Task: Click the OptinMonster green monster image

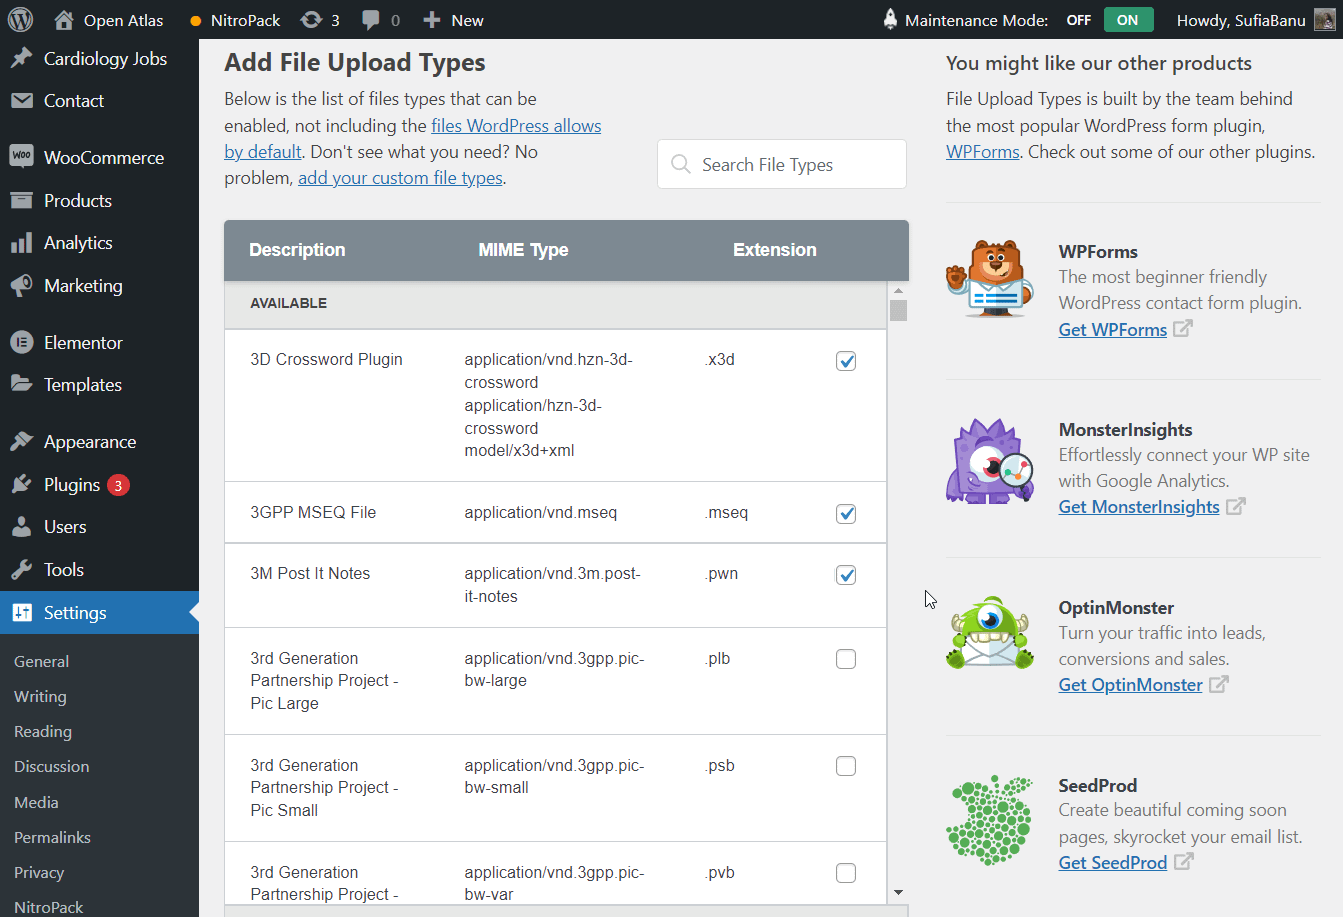Action: click(x=990, y=634)
